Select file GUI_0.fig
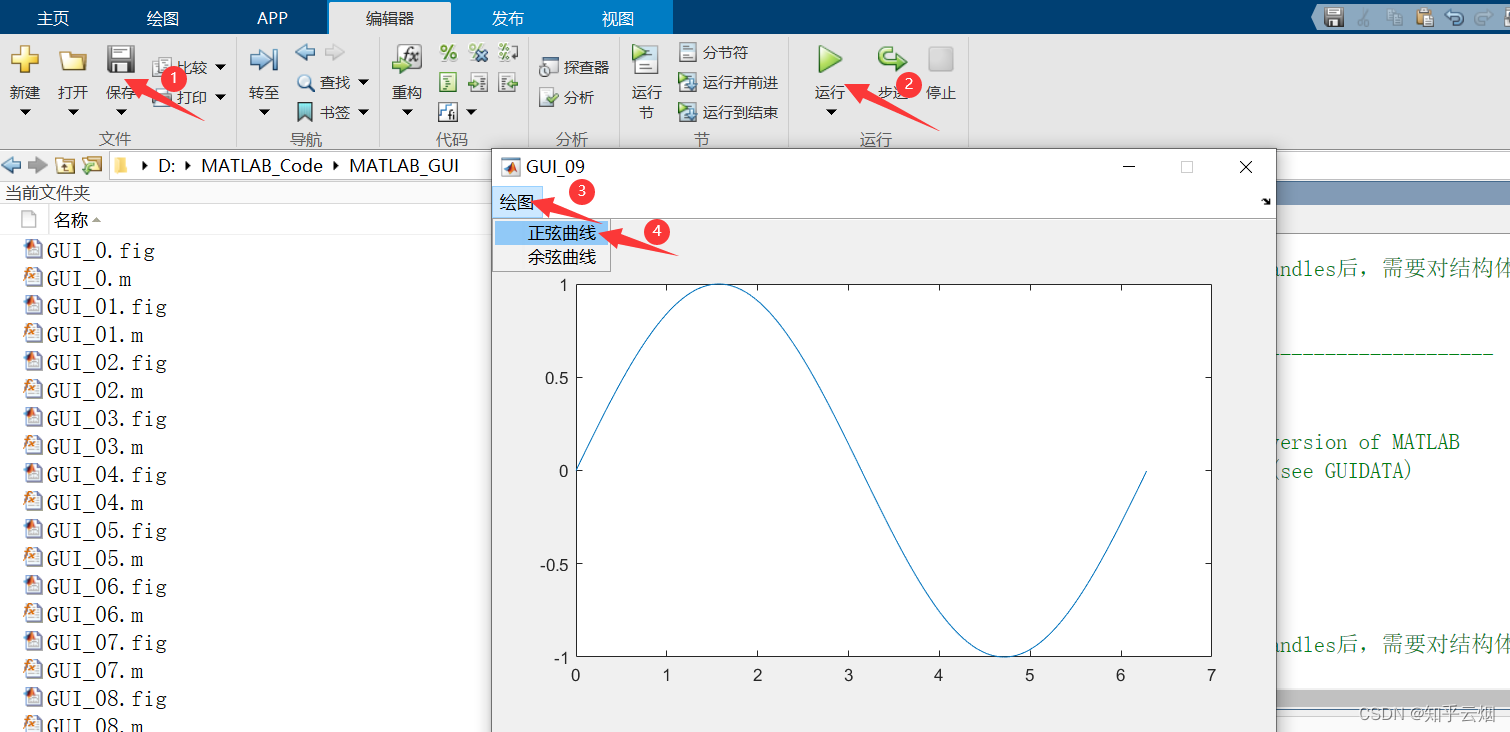1510x732 pixels. click(101, 251)
